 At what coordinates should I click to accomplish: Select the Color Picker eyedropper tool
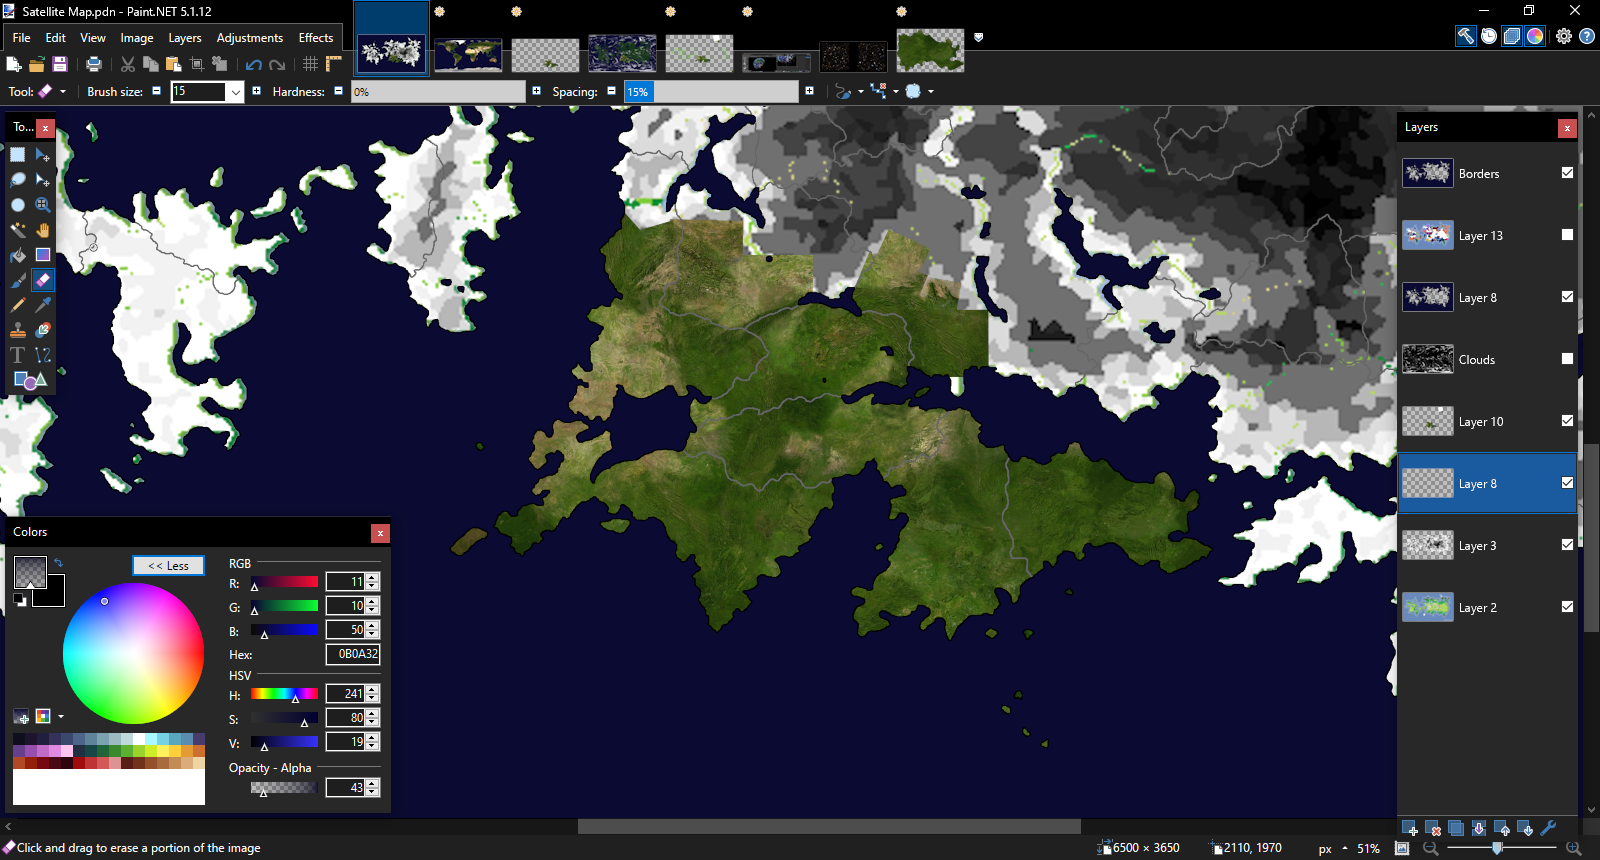43,305
